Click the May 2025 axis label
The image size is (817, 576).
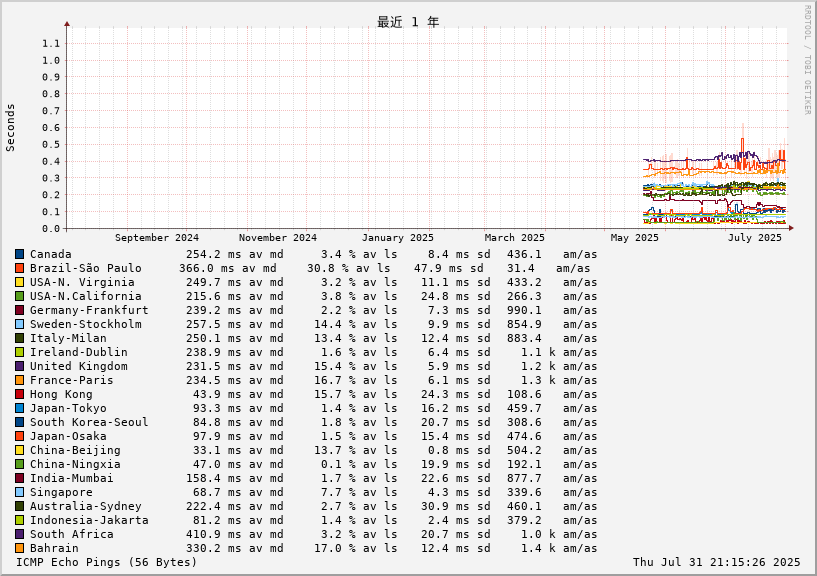(x=635, y=238)
